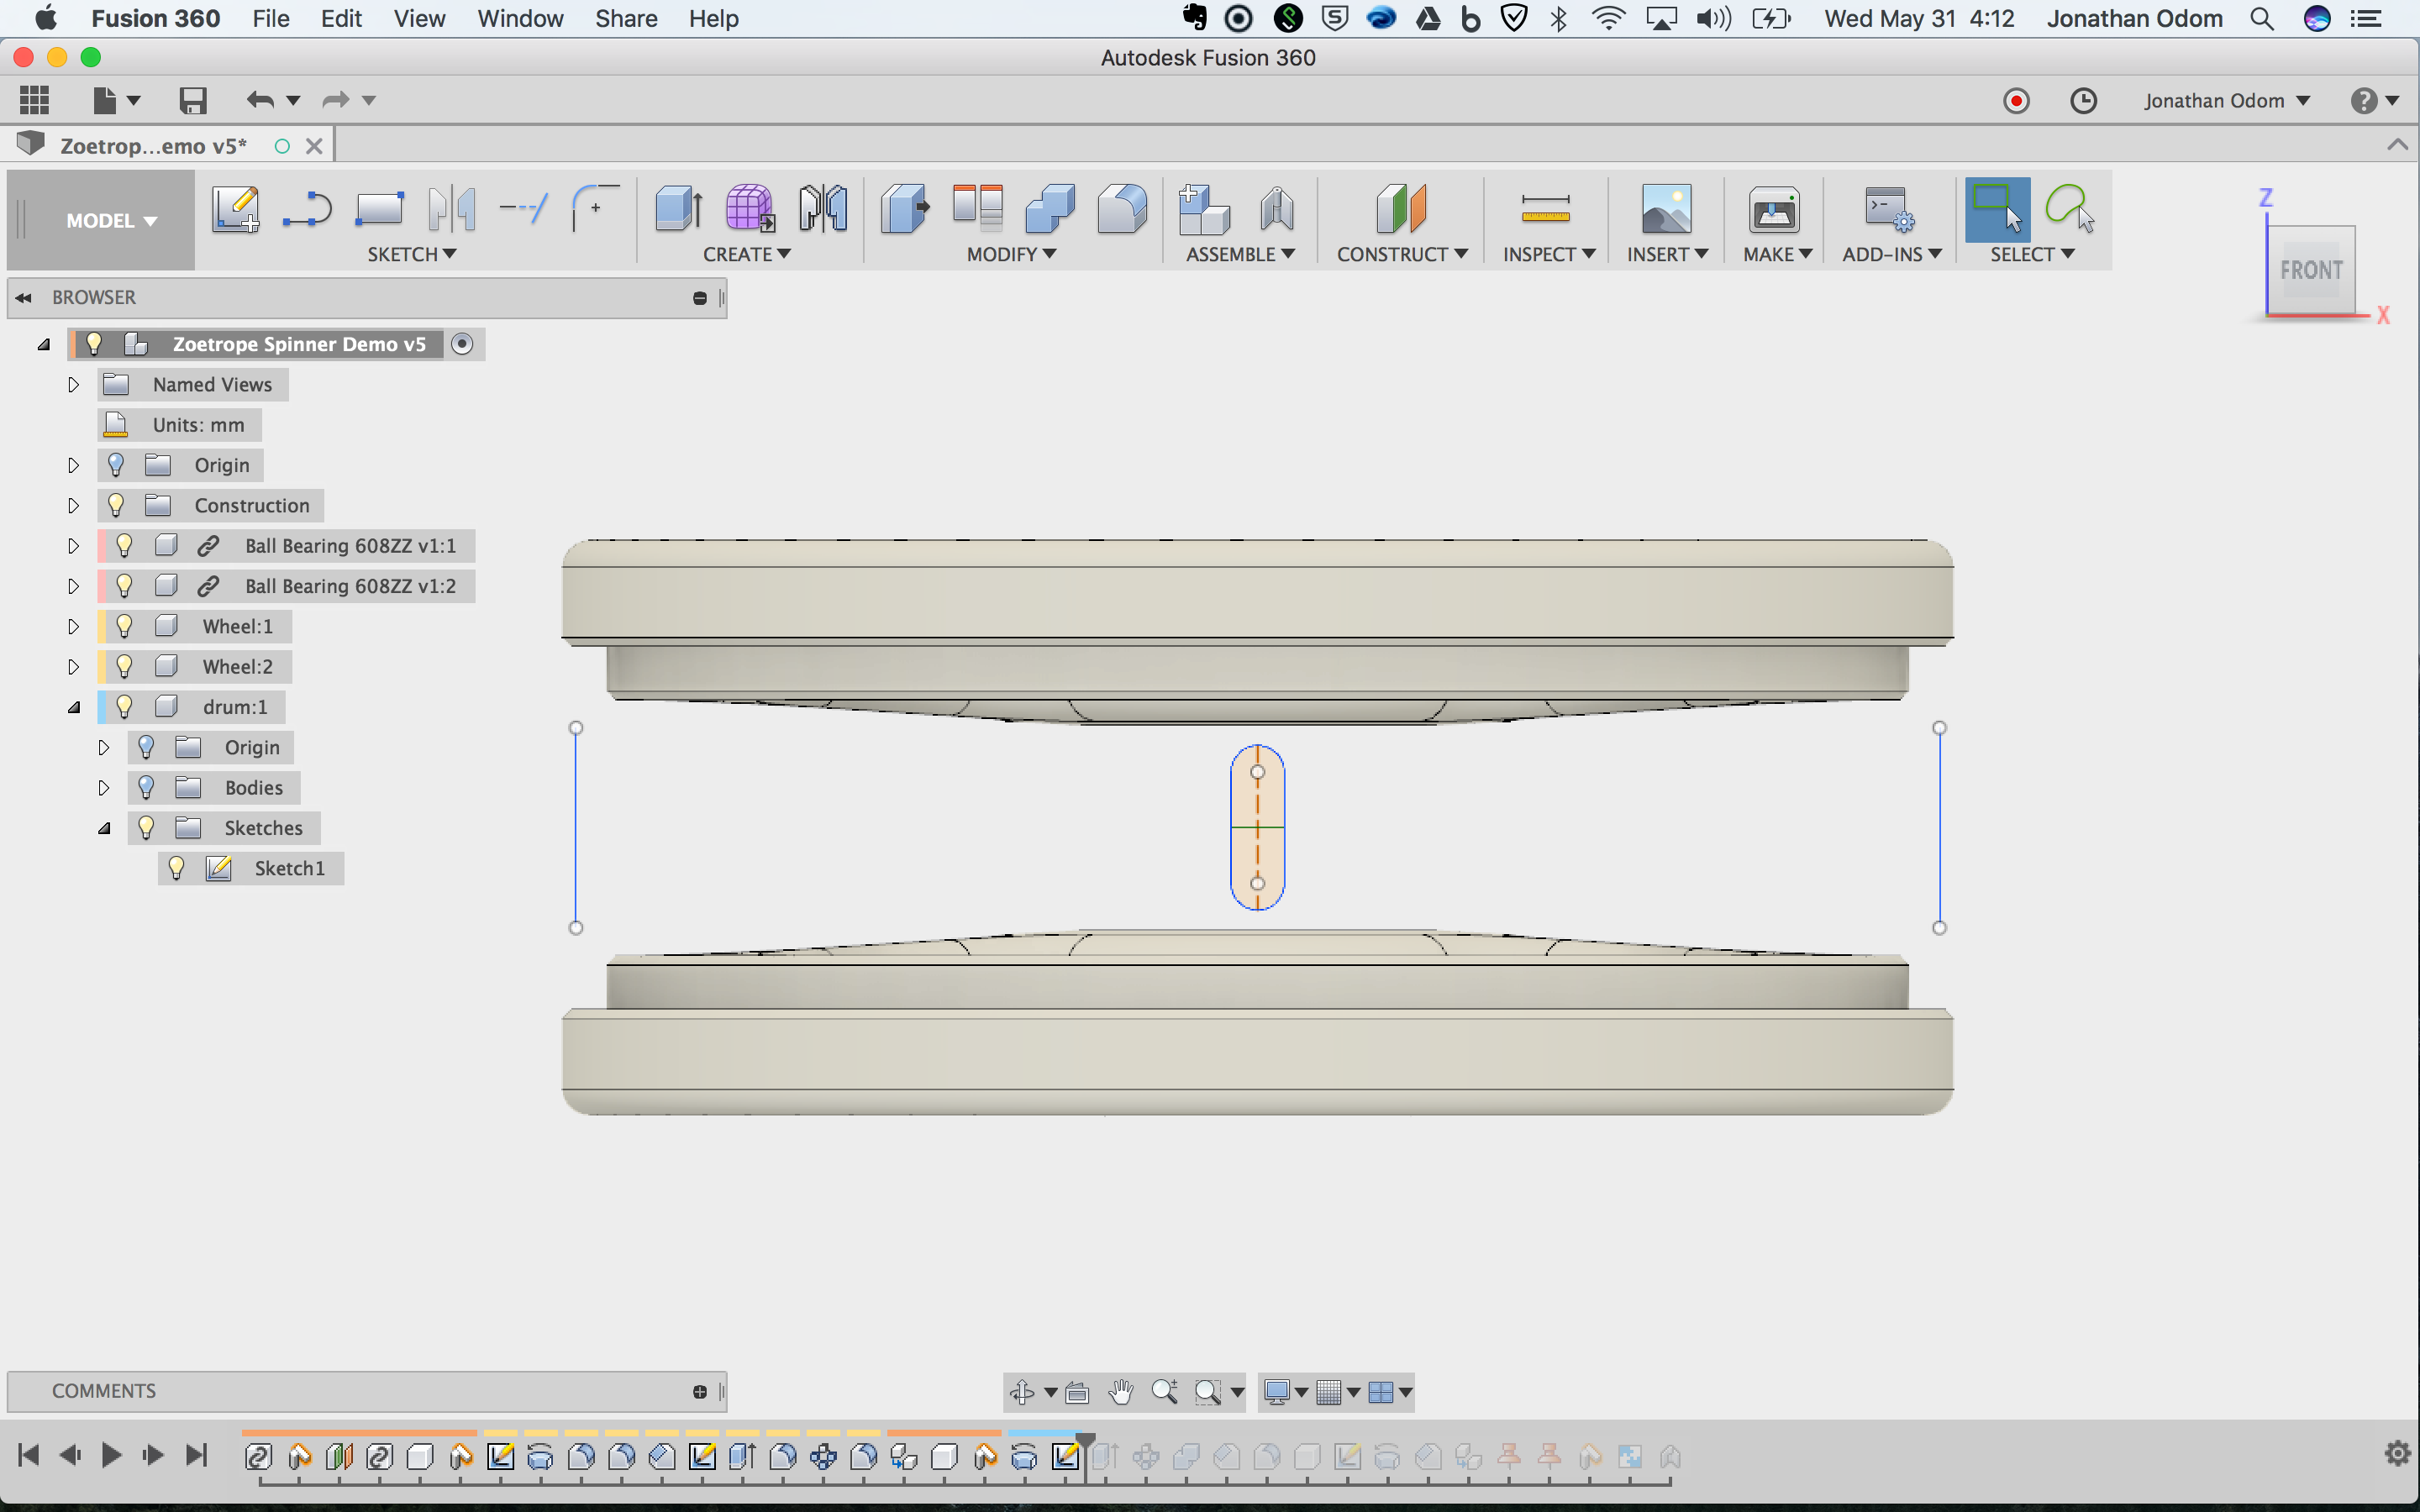The image size is (2420, 1512).
Task: Toggle visibility of Sketch1
Action: pyautogui.click(x=176, y=868)
